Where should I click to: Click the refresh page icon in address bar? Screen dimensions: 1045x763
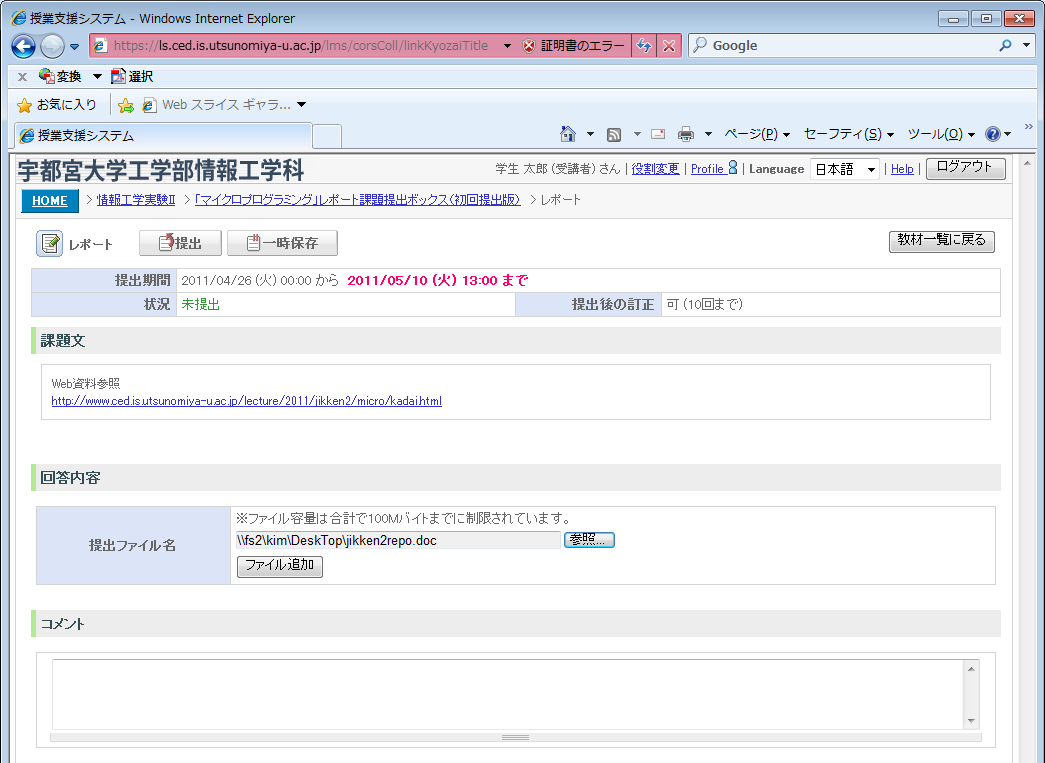pos(645,46)
